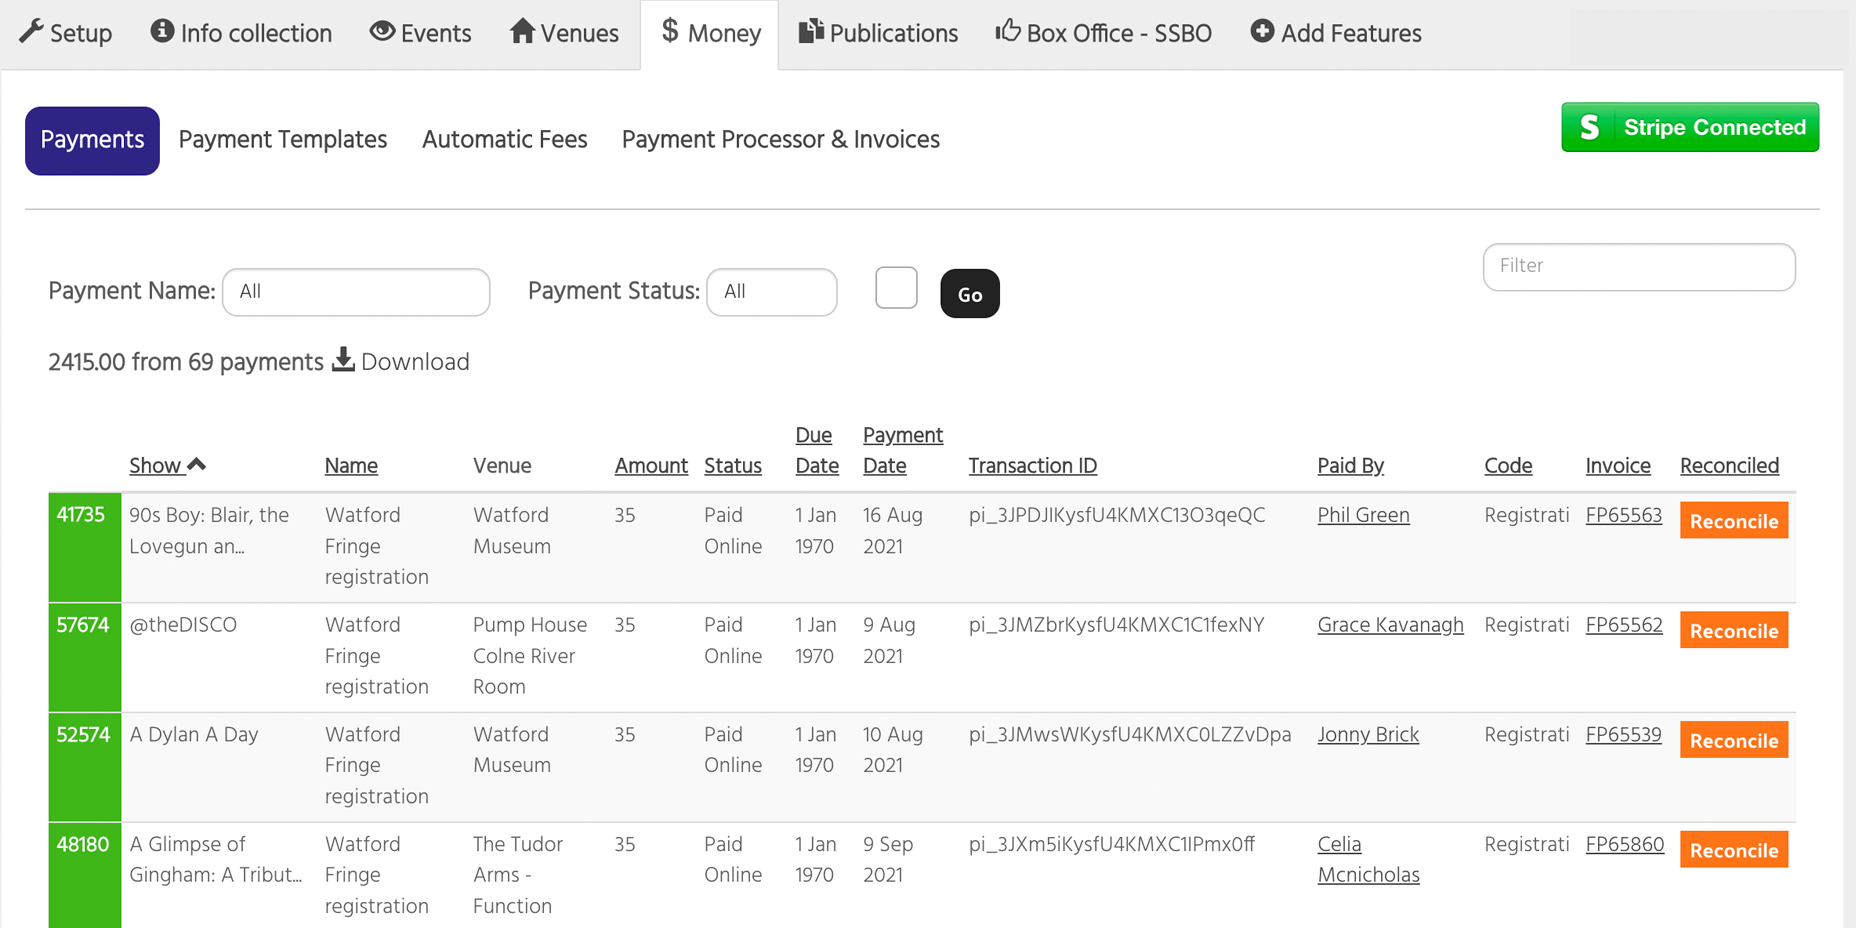Tick the checkbox beside the Go button

point(896,288)
